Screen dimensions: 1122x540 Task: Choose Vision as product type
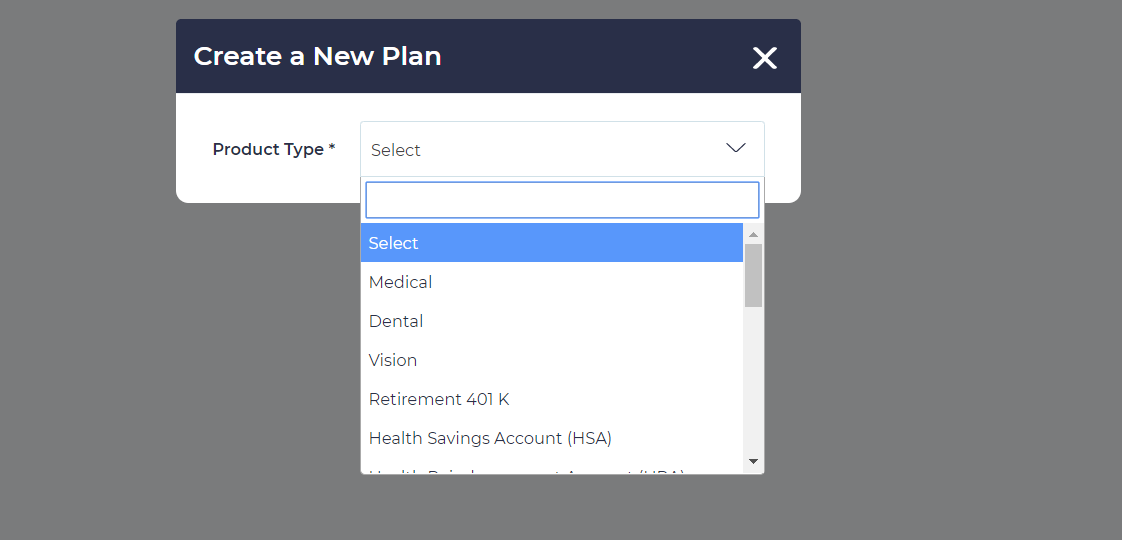(x=393, y=360)
